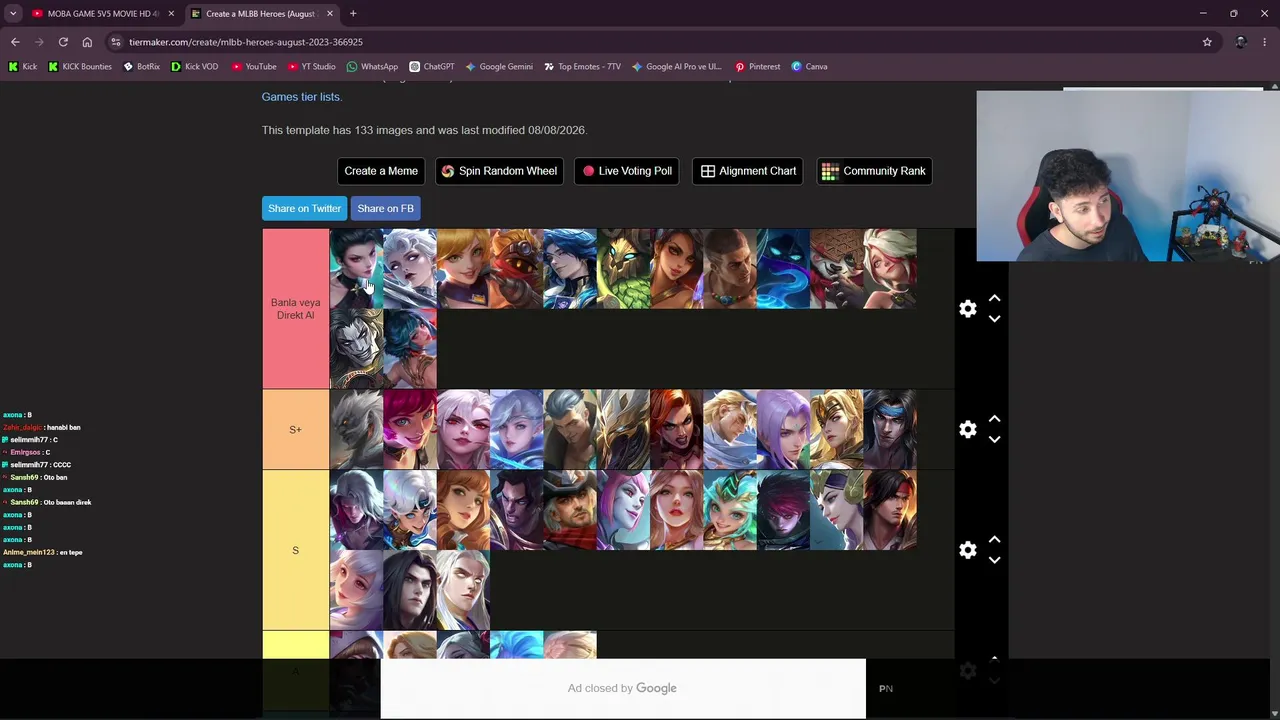Select the Banla veya Direkt Al tier label
The image size is (1280, 720).
click(295, 309)
